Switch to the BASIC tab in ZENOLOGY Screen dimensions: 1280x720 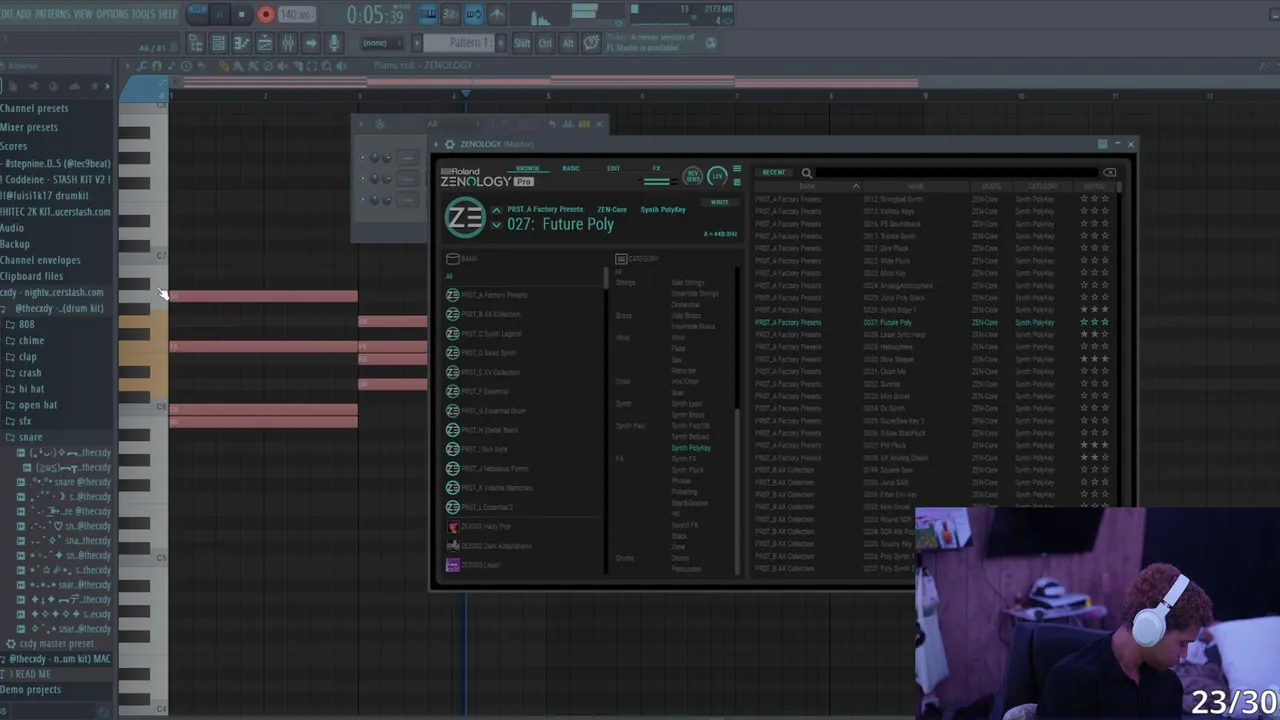pos(571,168)
